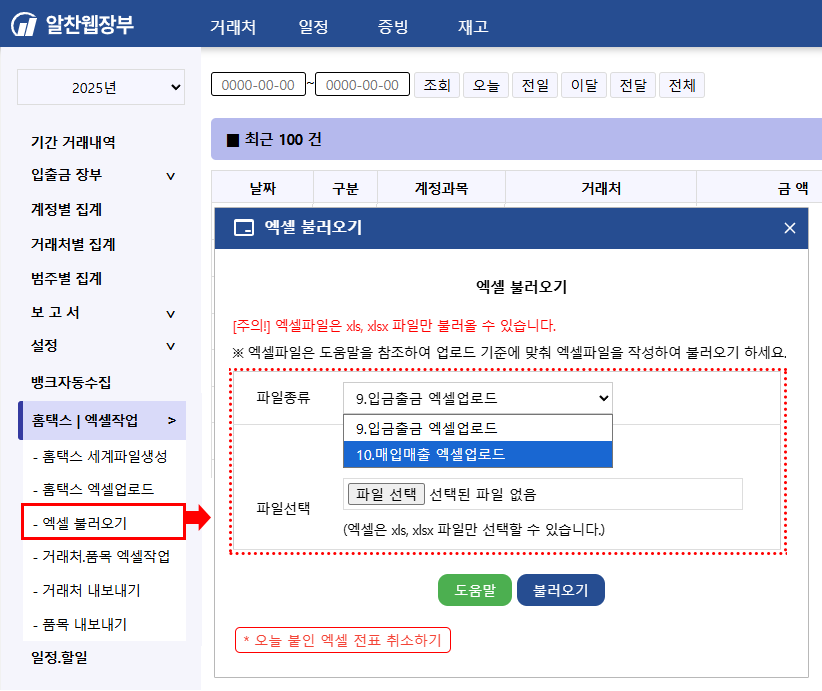
Task: Open the 증빙 top menu
Action: coord(393,26)
